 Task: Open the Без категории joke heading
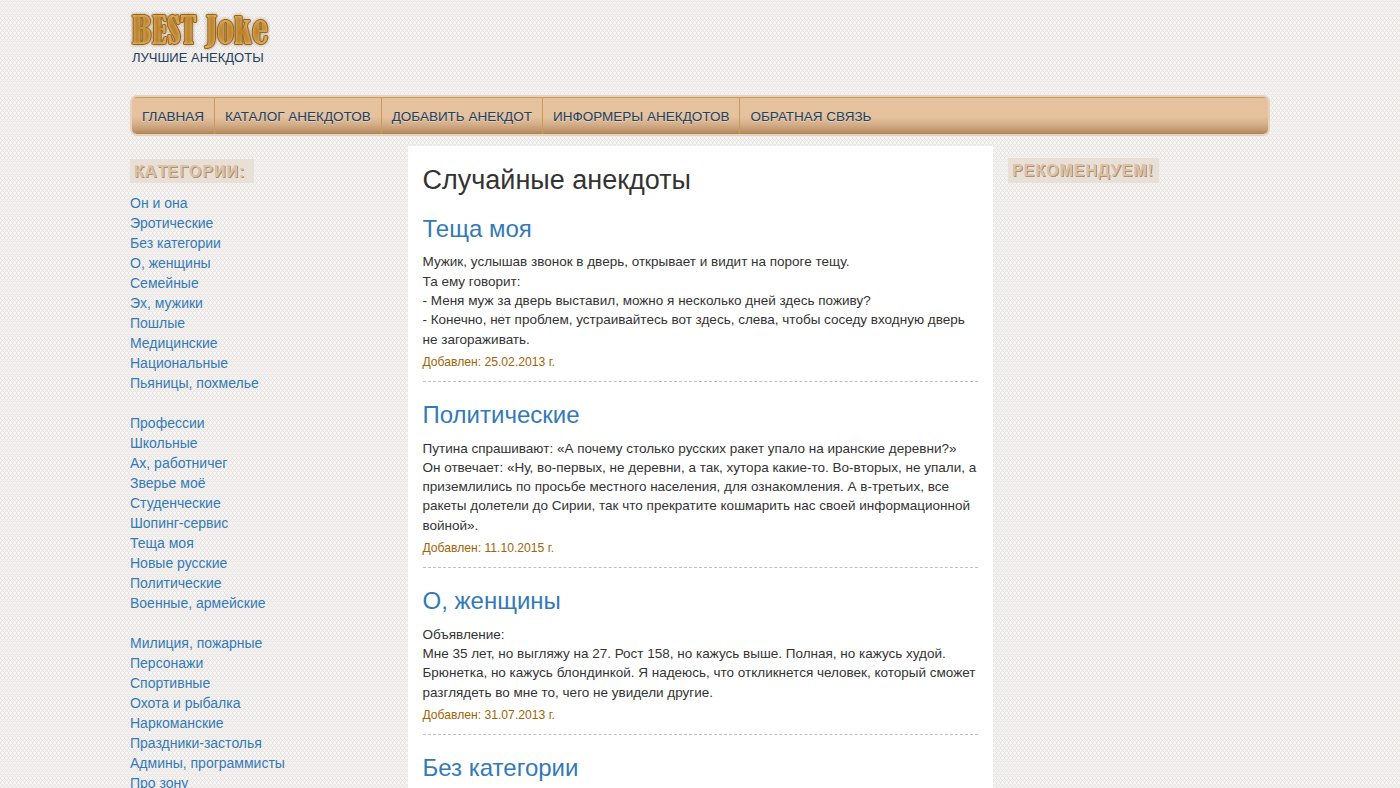point(501,768)
